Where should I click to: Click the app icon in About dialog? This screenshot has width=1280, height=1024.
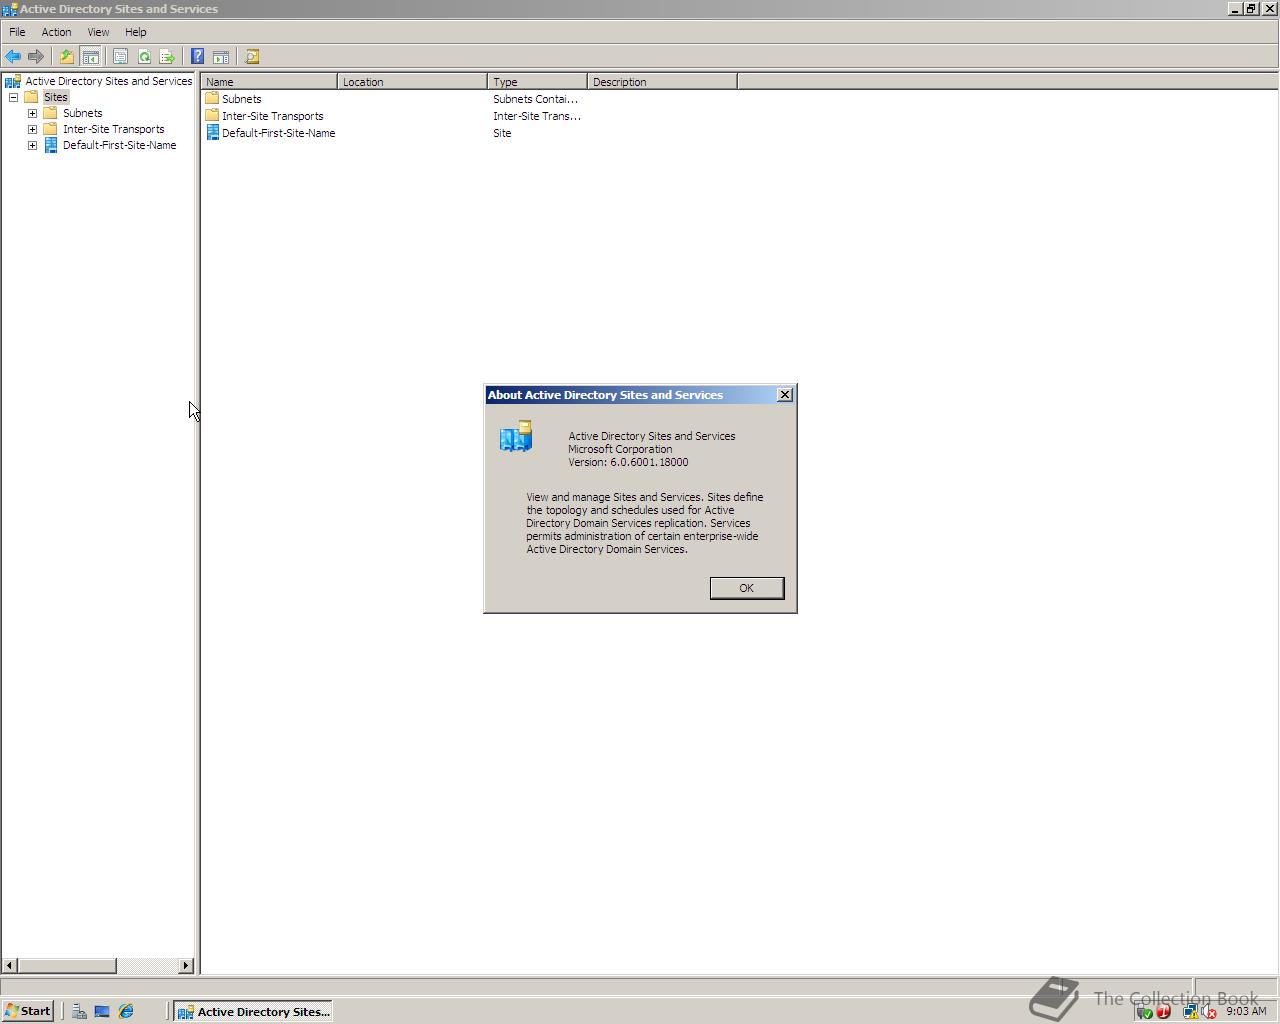(516, 437)
